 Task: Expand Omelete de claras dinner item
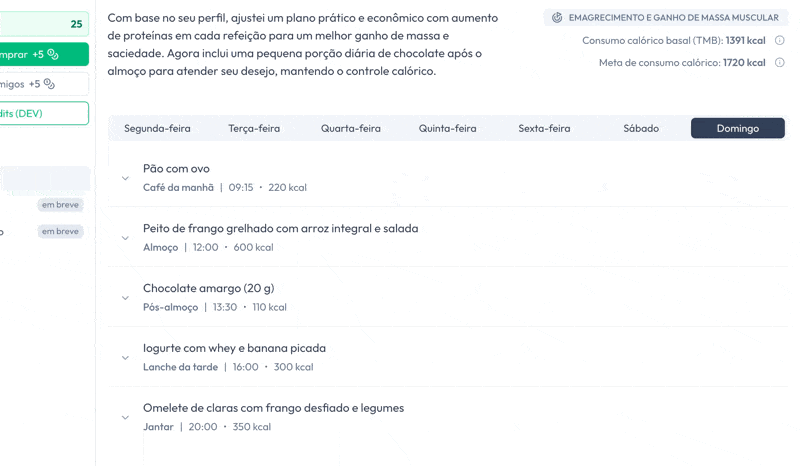point(125,418)
